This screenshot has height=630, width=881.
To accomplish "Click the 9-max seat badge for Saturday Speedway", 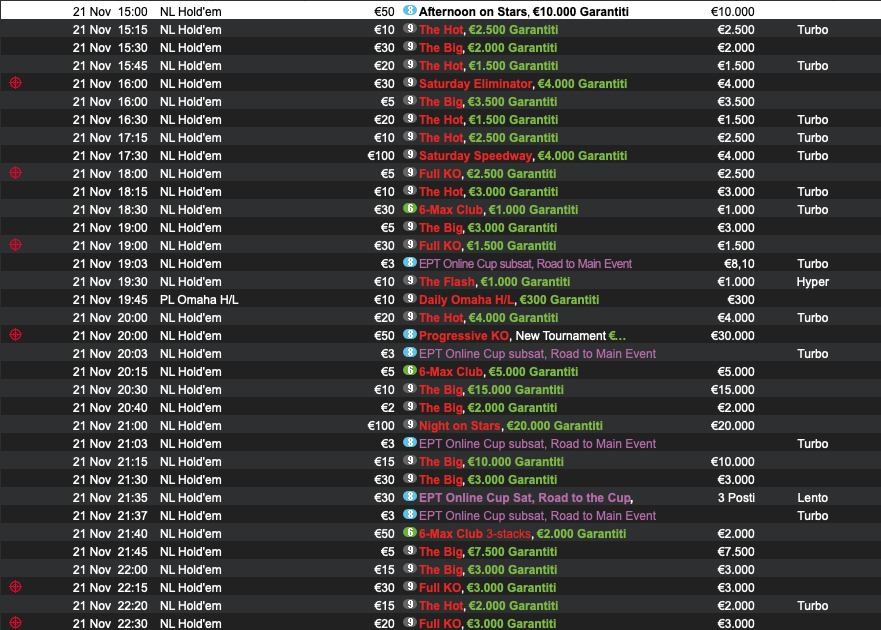I will (410, 155).
